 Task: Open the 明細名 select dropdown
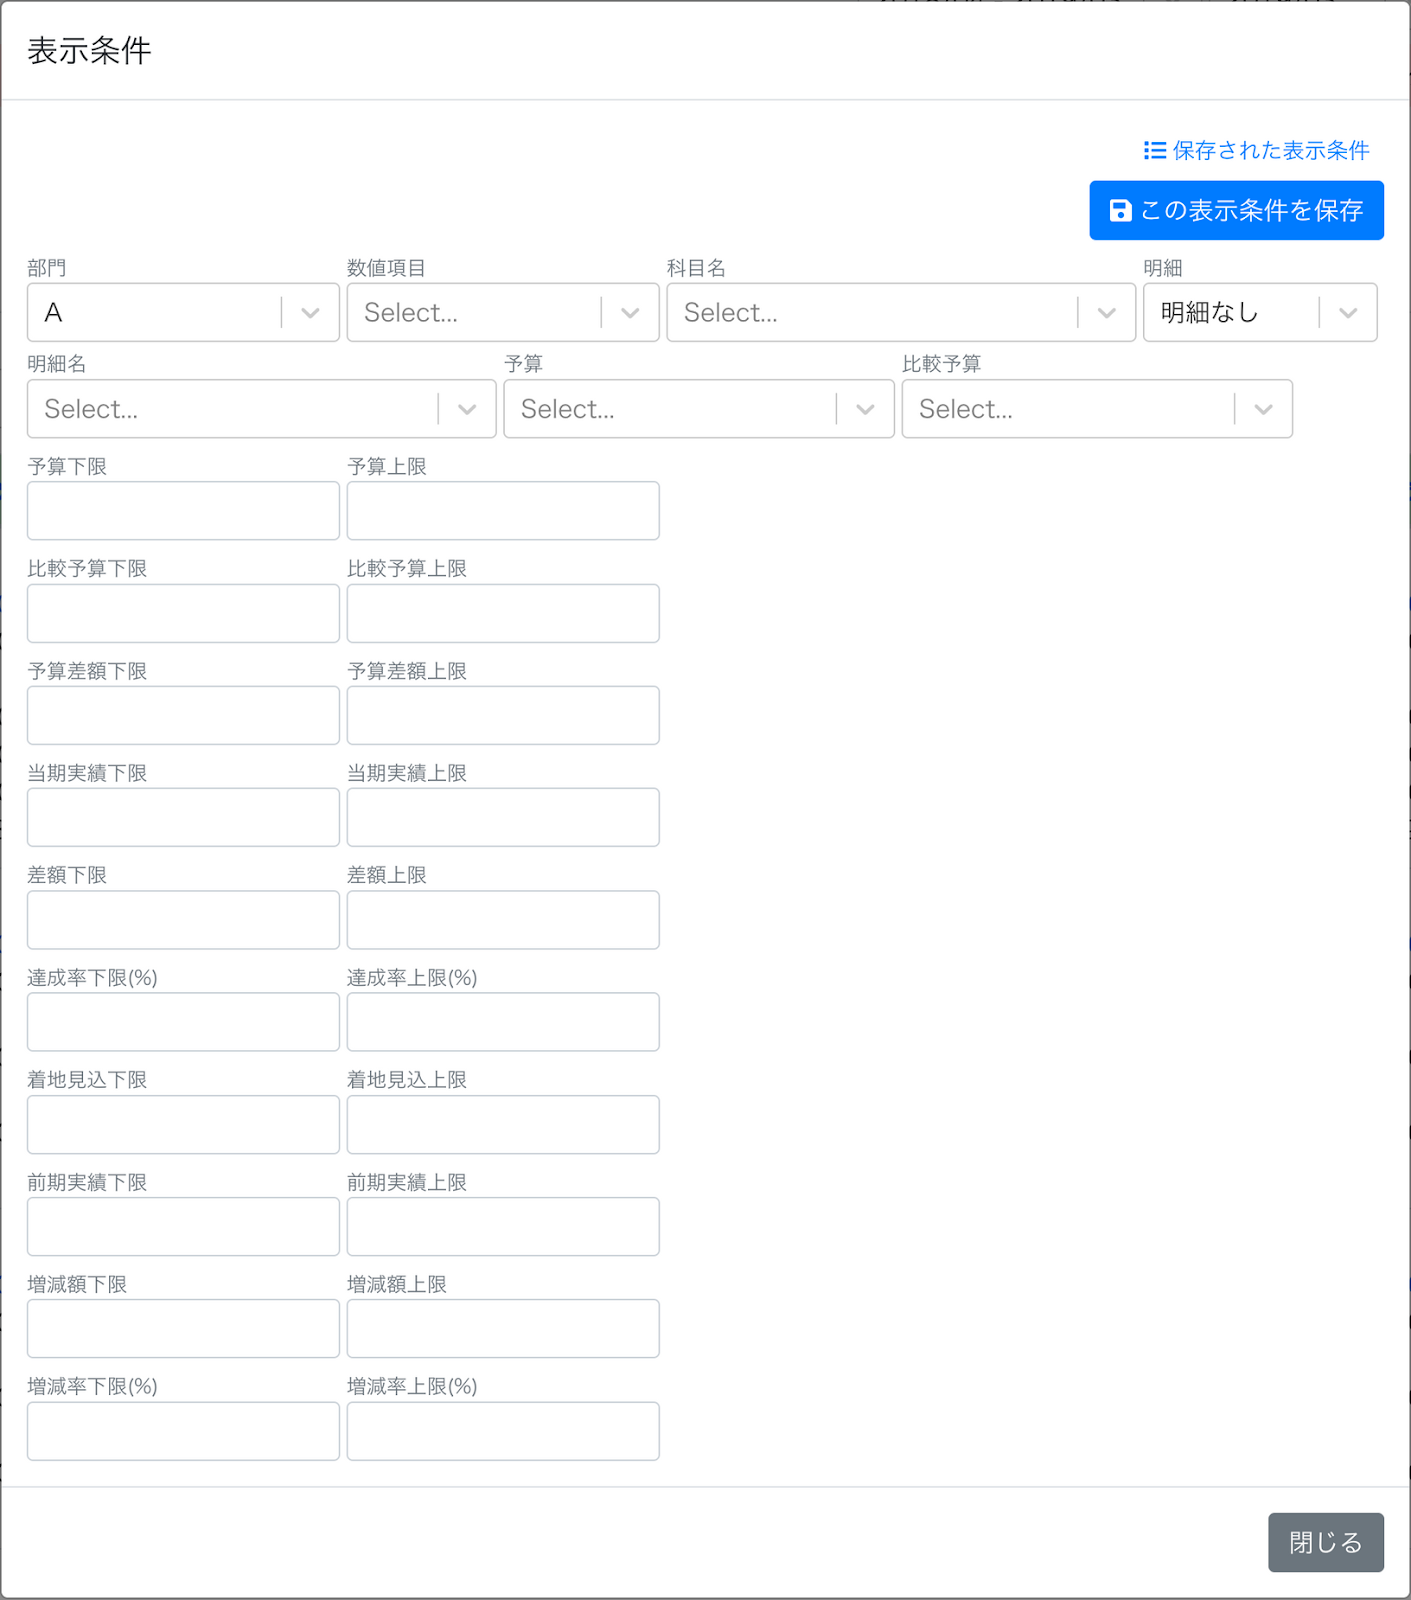[x=262, y=409]
